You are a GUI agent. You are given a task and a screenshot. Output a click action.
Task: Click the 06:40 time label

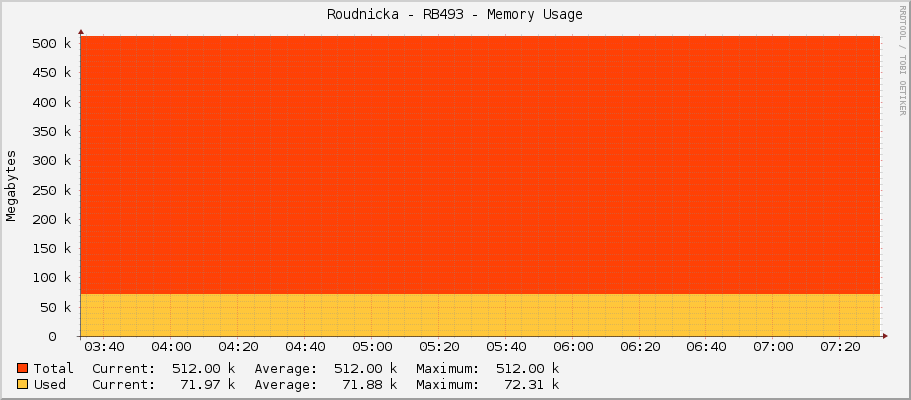pos(706,347)
